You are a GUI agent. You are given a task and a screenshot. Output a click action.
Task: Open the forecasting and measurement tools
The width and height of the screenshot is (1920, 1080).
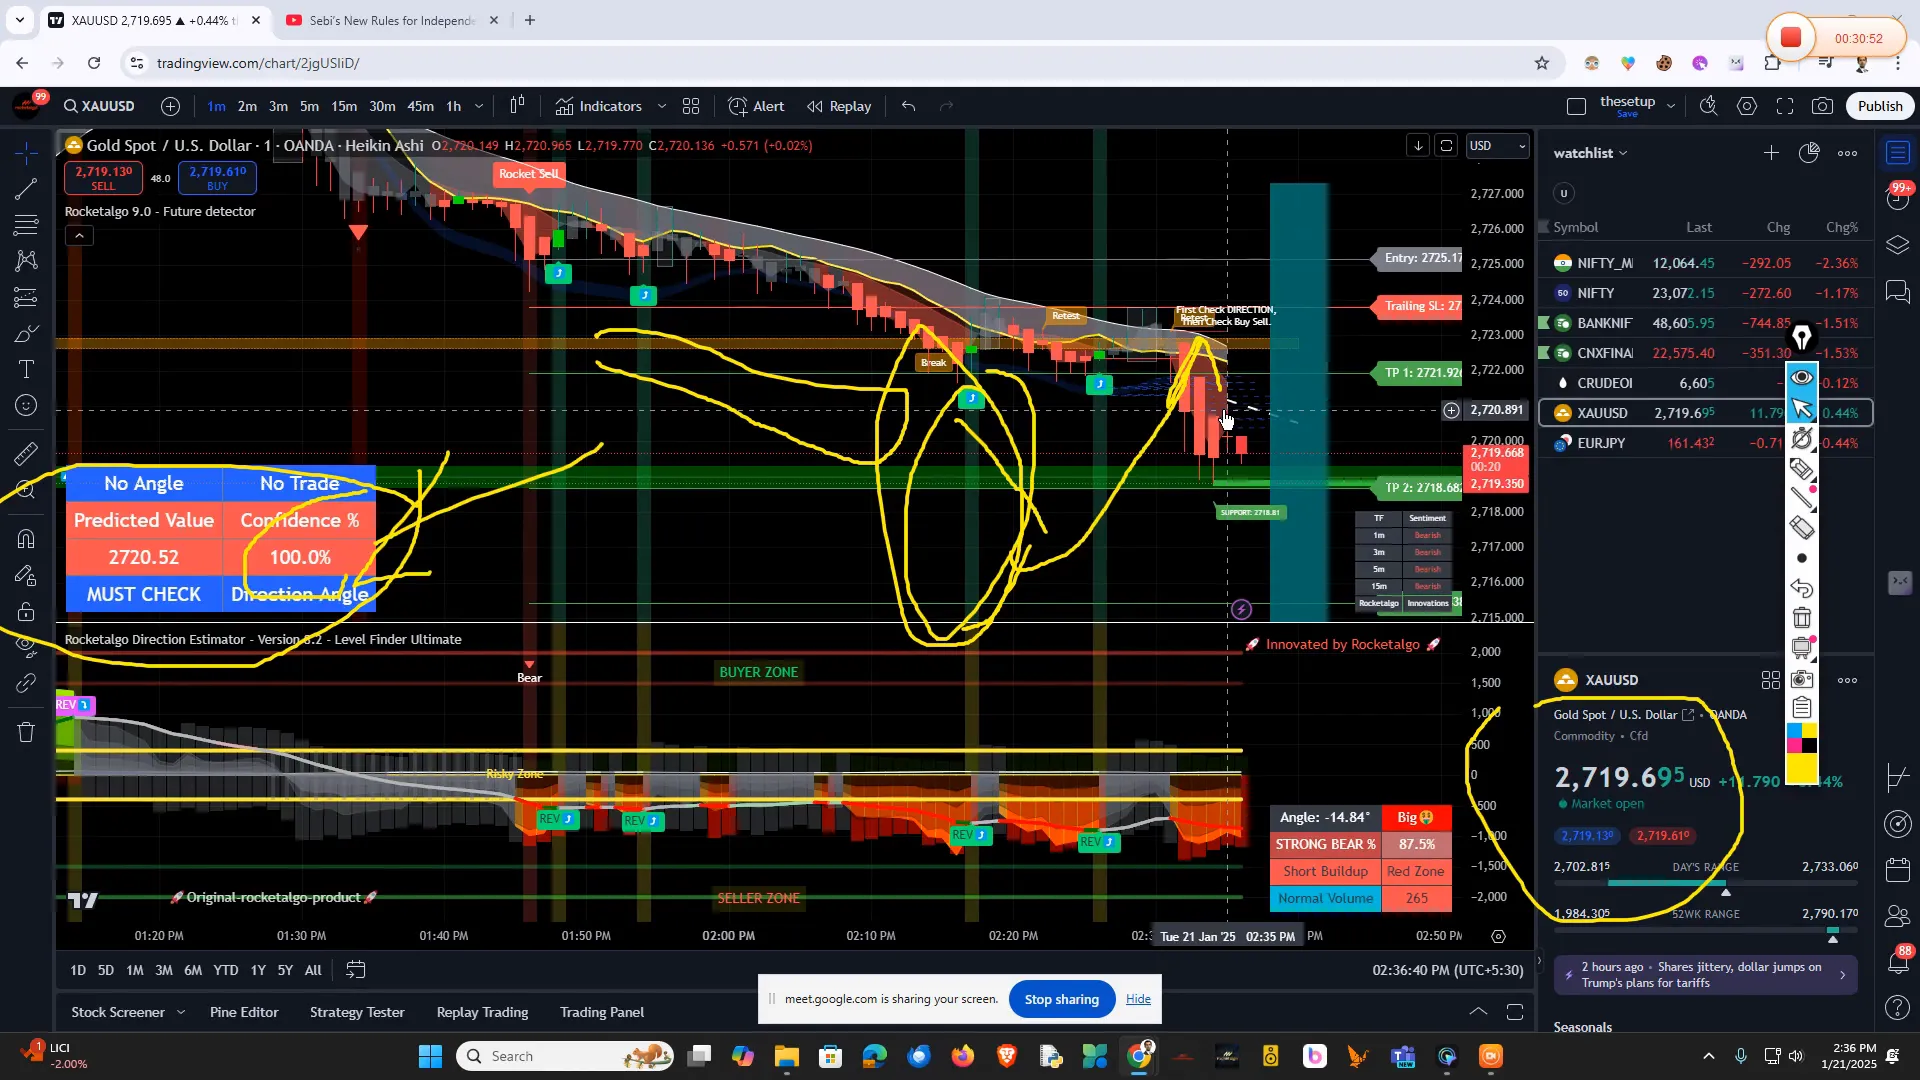coord(27,297)
